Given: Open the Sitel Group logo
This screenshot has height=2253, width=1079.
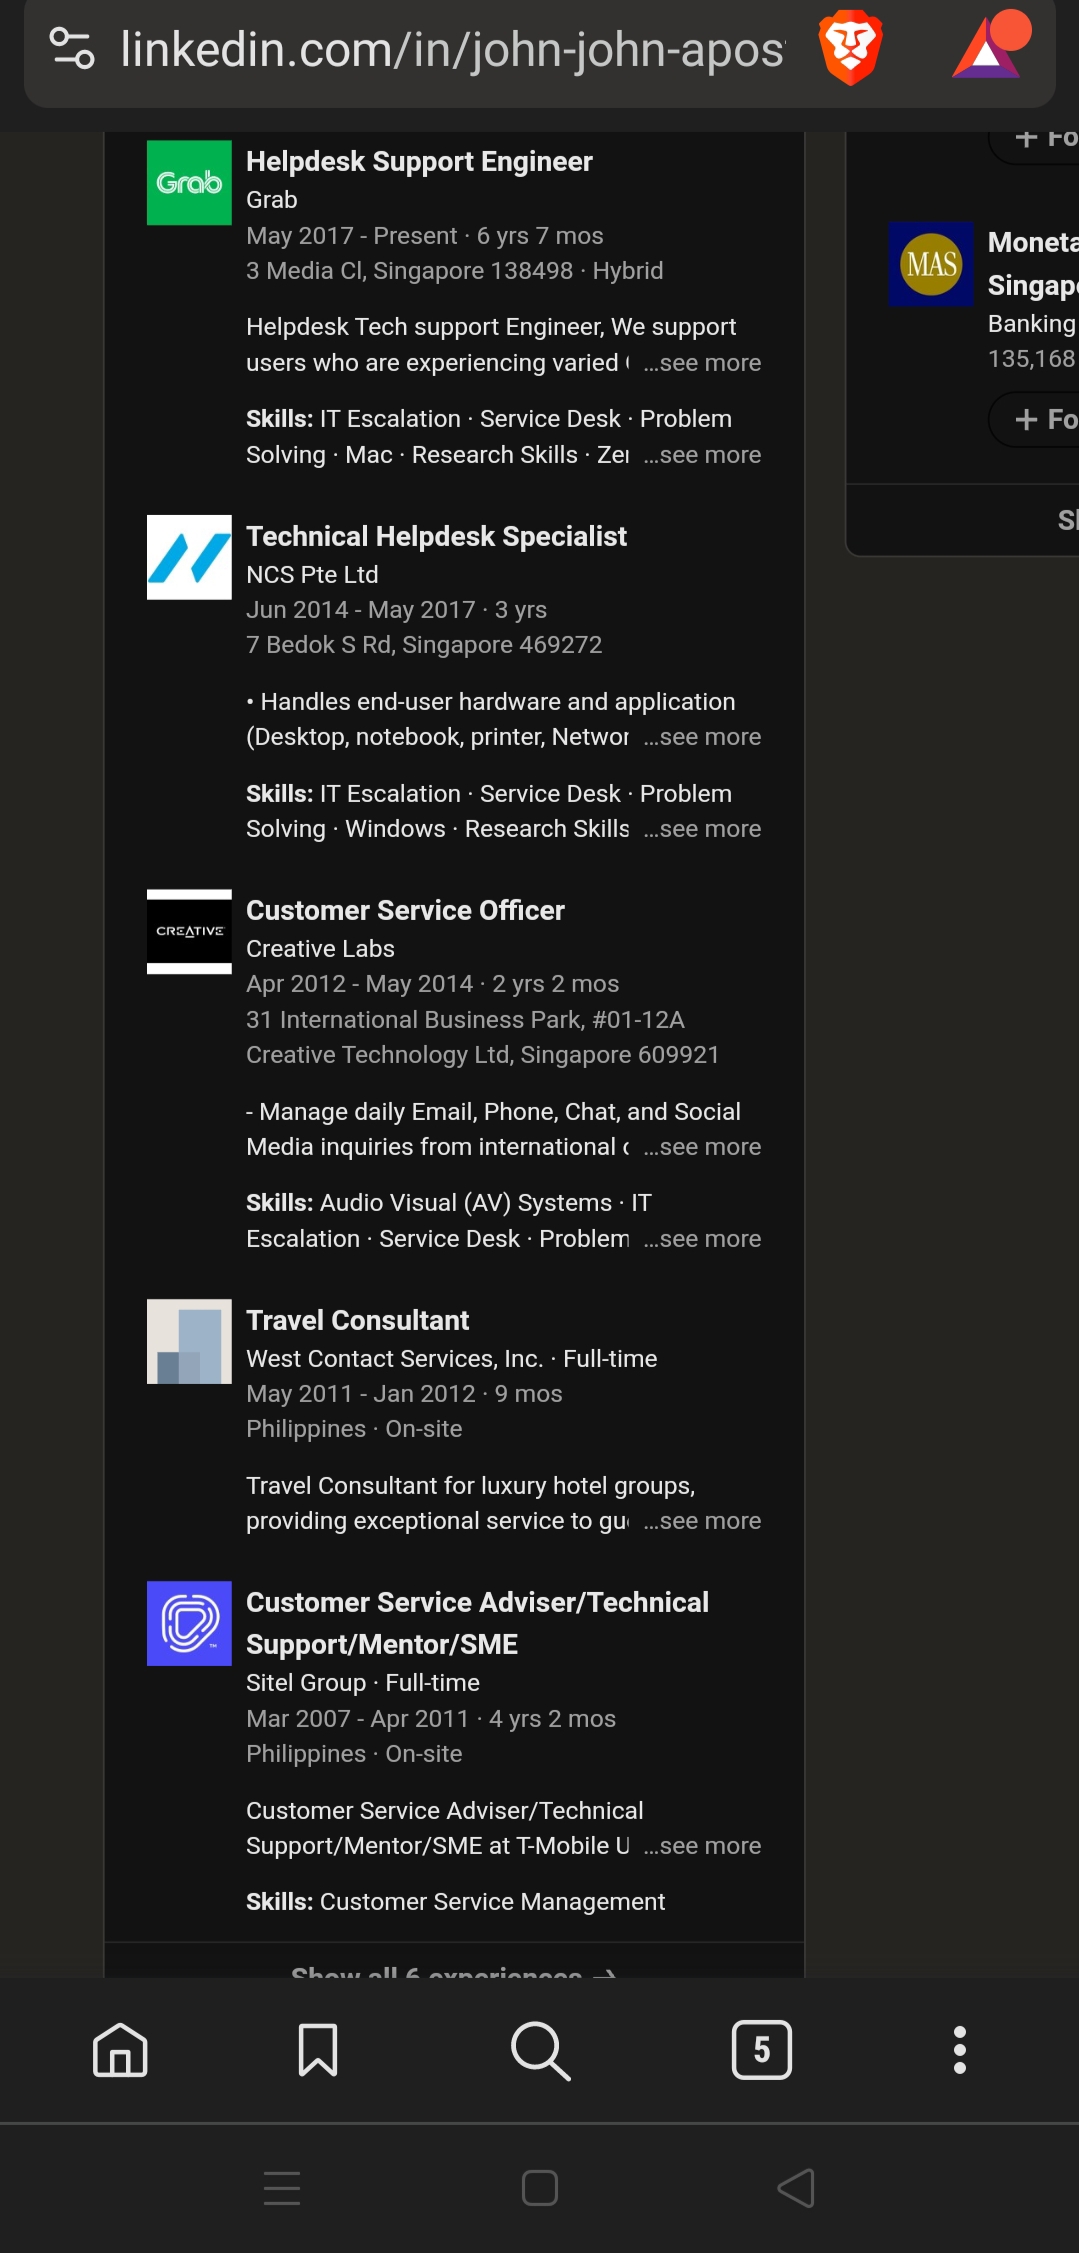Looking at the screenshot, I should click(x=189, y=1623).
